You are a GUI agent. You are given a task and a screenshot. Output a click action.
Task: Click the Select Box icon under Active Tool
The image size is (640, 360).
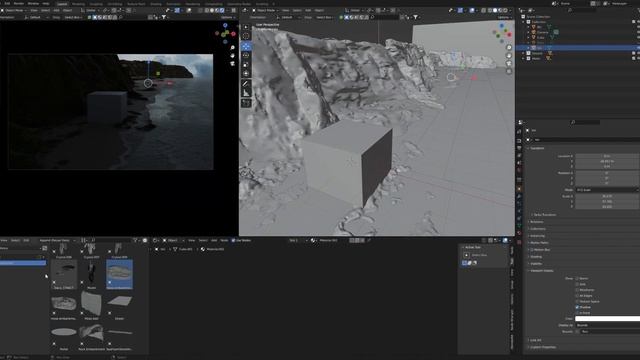[x=467, y=255]
